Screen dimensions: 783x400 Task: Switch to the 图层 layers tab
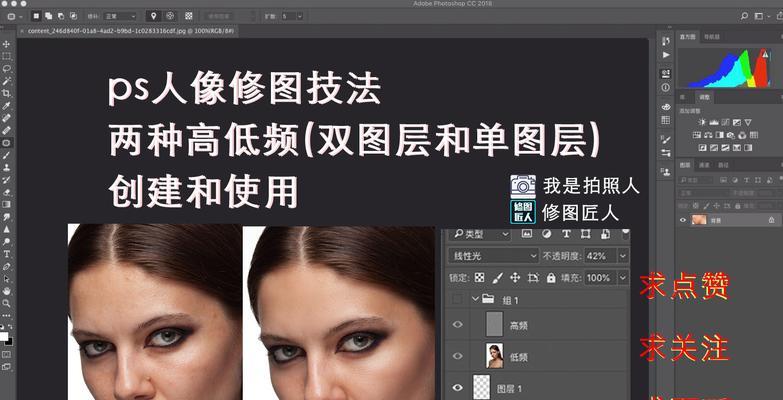[x=685, y=165]
